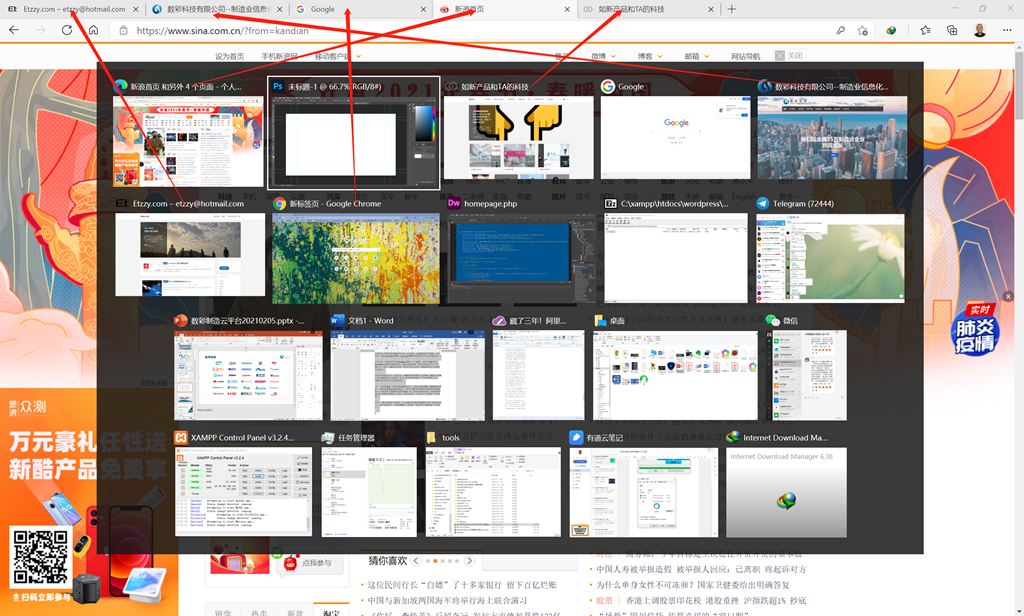Switch to the Etzzy.com browser tab

click(71, 9)
